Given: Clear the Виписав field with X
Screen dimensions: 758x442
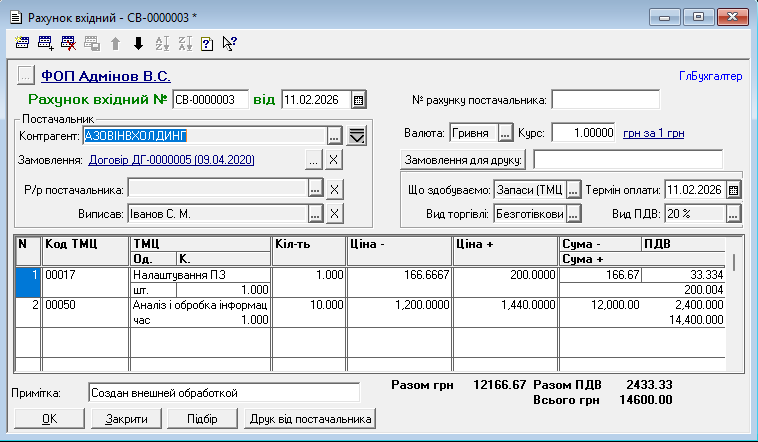Looking at the screenshot, I should (334, 213).
